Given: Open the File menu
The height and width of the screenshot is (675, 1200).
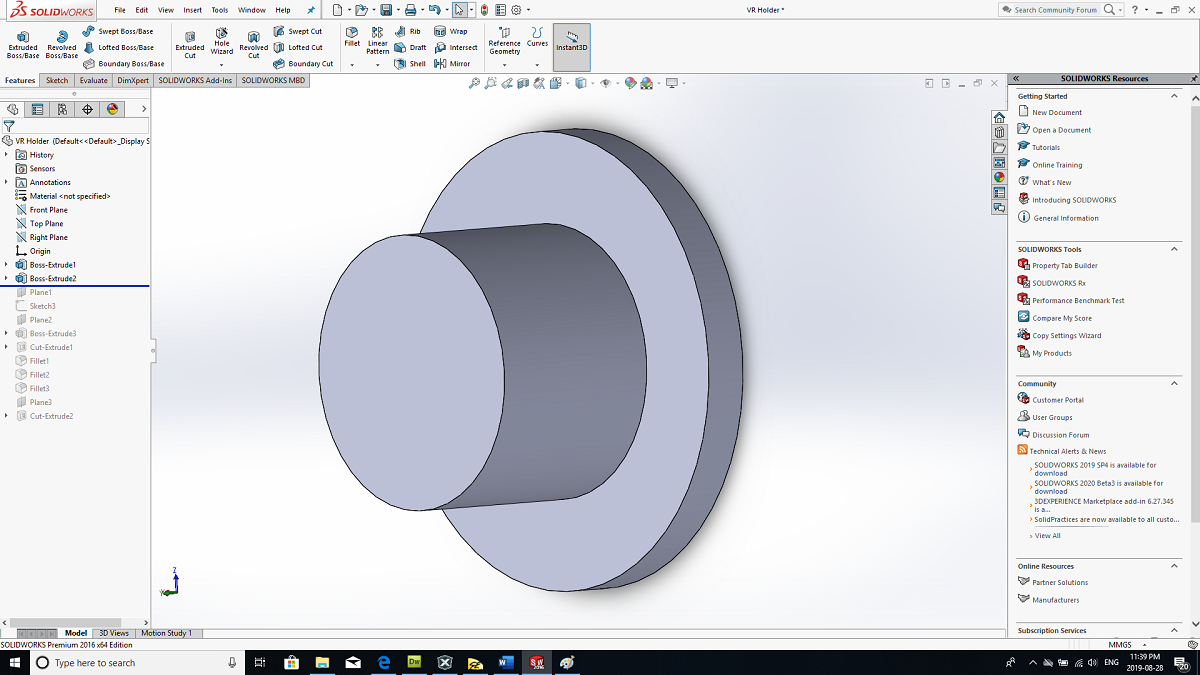Looking at the screenshot, I should [x=120, y=10].
